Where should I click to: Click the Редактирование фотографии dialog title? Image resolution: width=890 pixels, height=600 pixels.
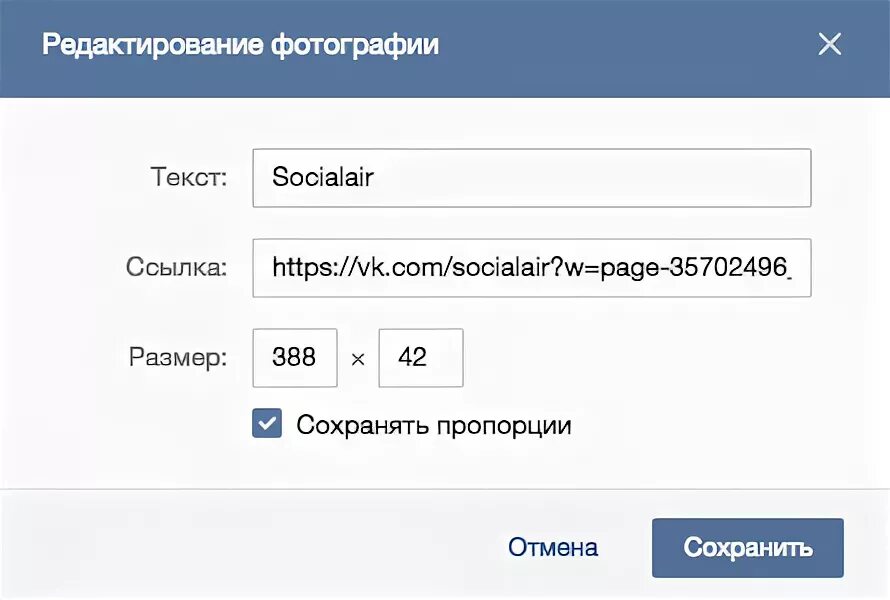point(241,45)
